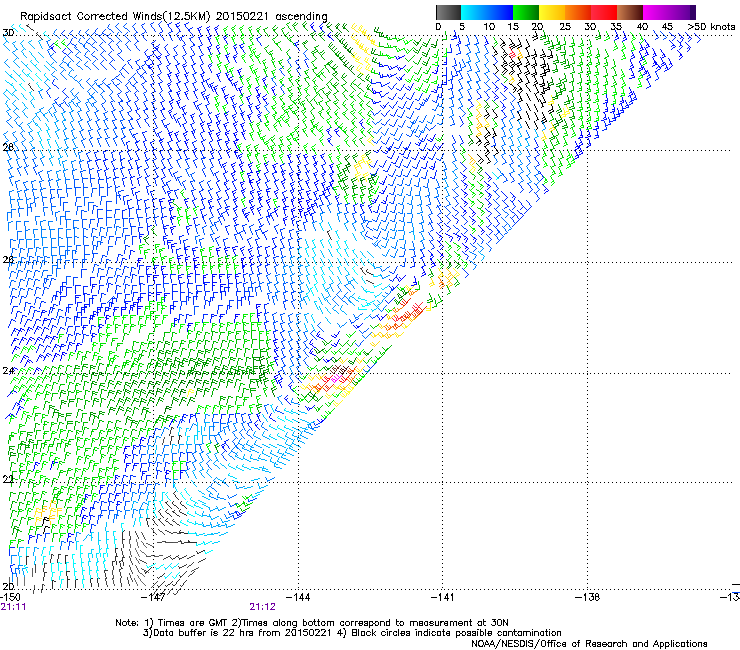Click the cyan 5-10 knots legend swatch
Viewport: 740px width, 650px height.
coord(474,13)
